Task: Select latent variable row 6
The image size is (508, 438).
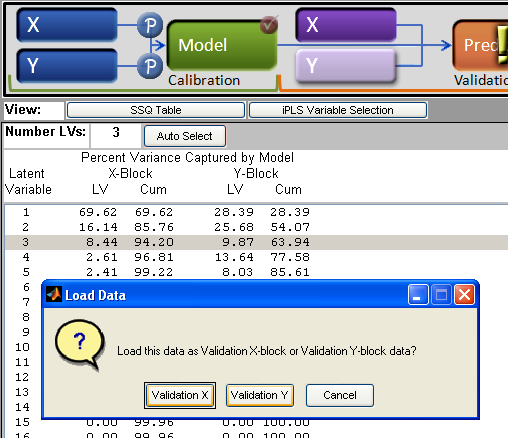Action: [26, 287]
